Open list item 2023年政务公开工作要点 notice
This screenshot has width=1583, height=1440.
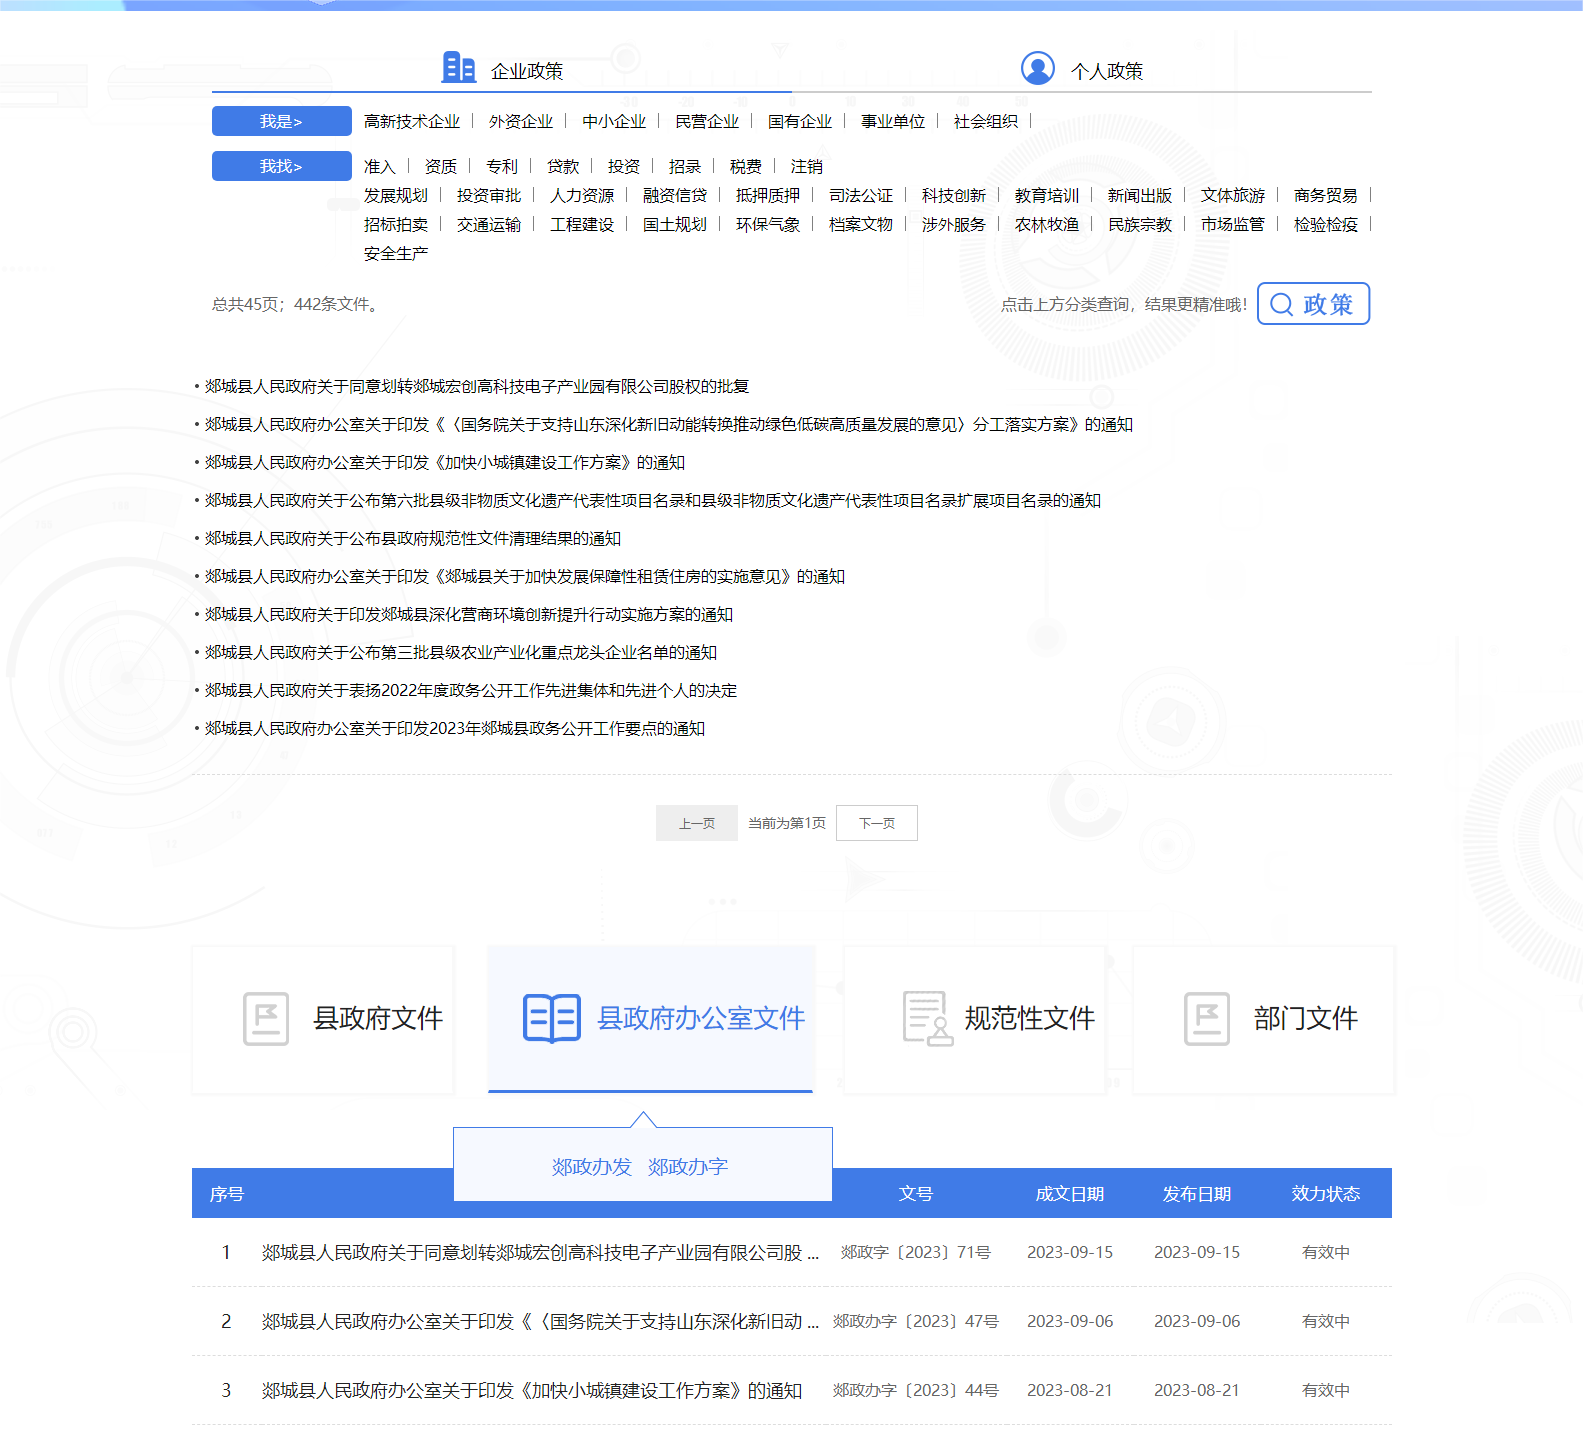(455, 728)
